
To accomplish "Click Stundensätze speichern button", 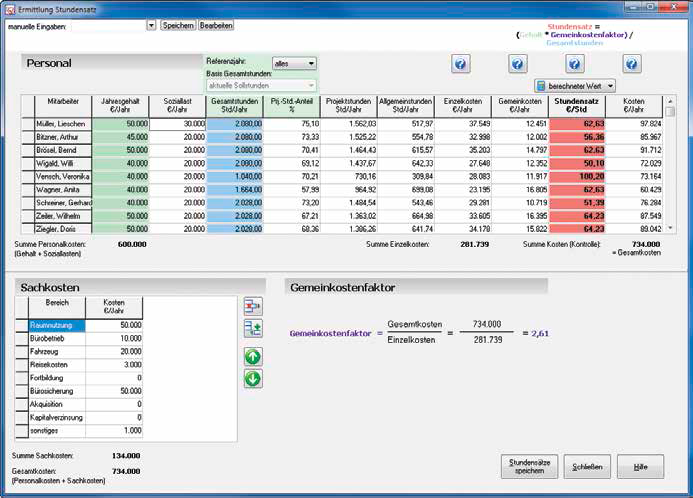I will click(529, 467).
